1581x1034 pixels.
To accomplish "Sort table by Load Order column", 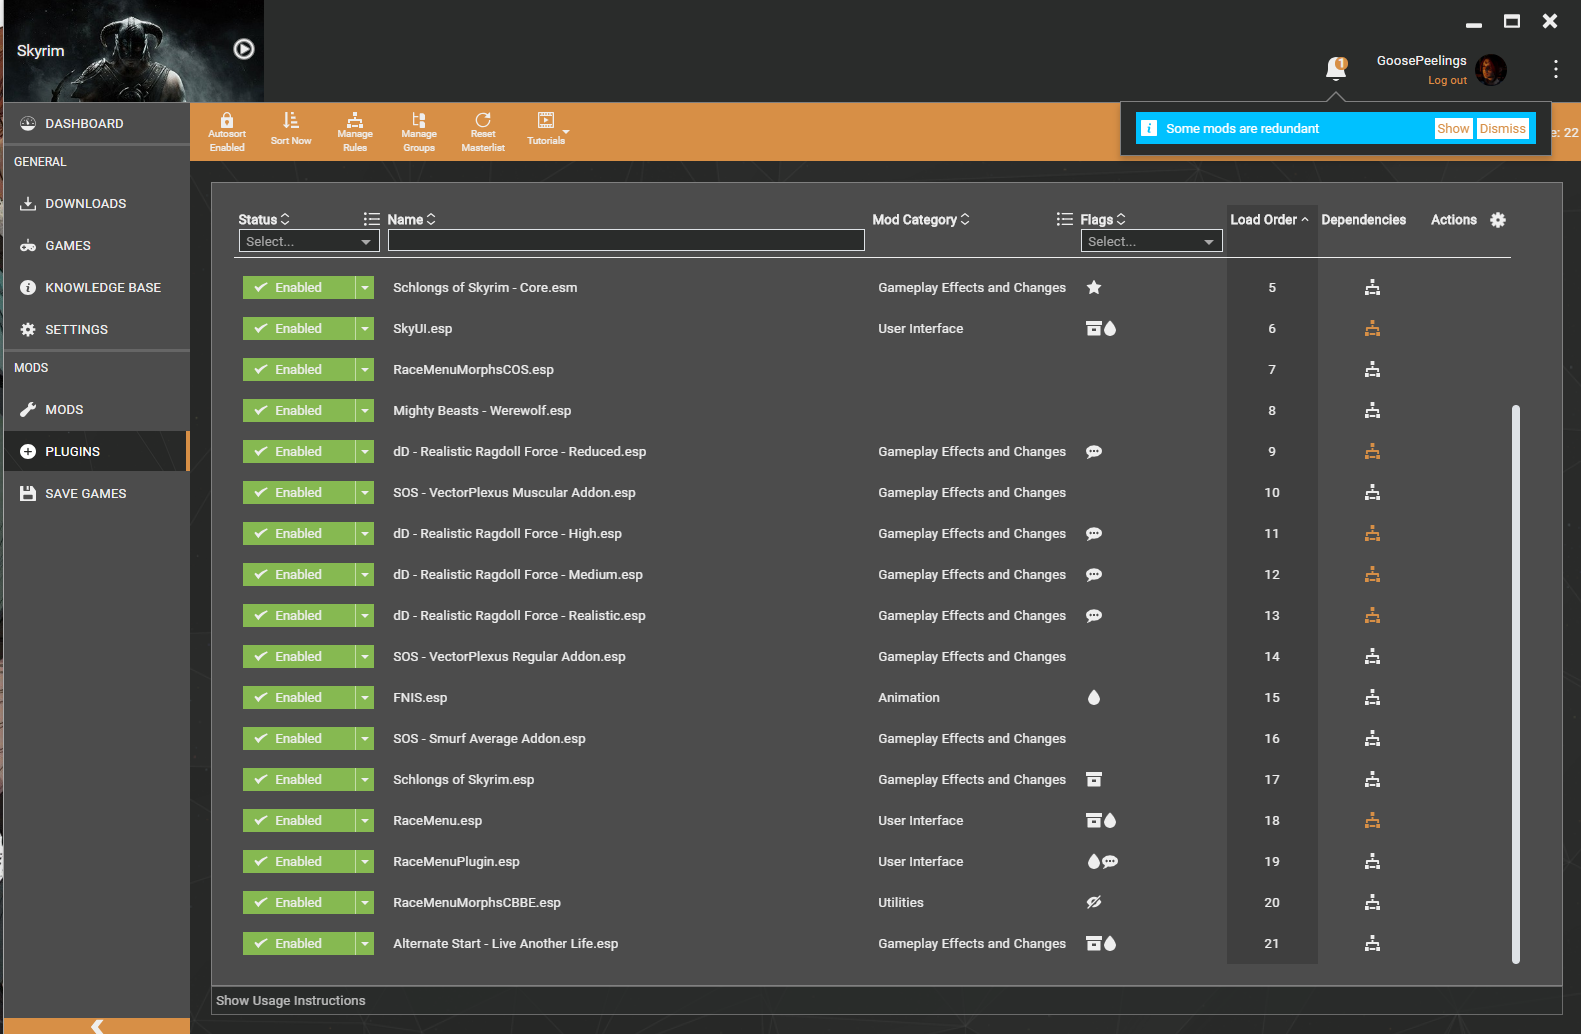I will [x=1269, y=220].
